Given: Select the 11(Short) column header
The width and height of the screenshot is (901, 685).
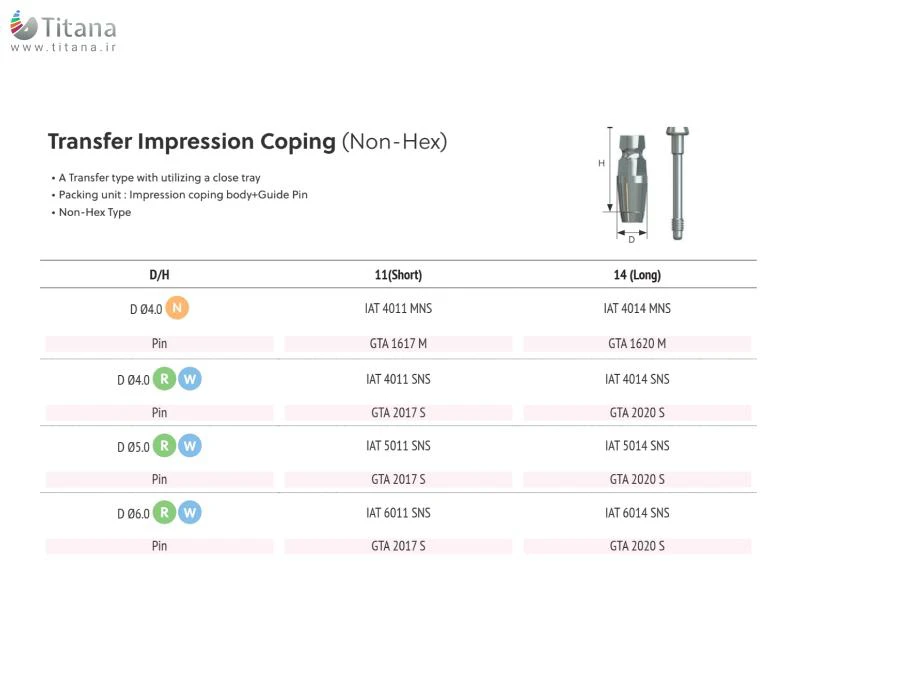Looking at the screenshot, I should click(x=398, y=275).
